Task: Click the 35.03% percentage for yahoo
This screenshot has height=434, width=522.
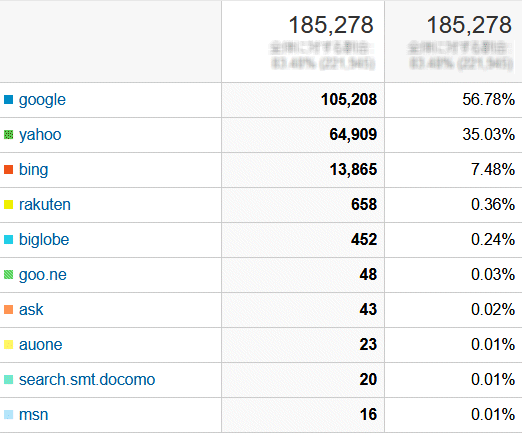Action: coord(489,135)
